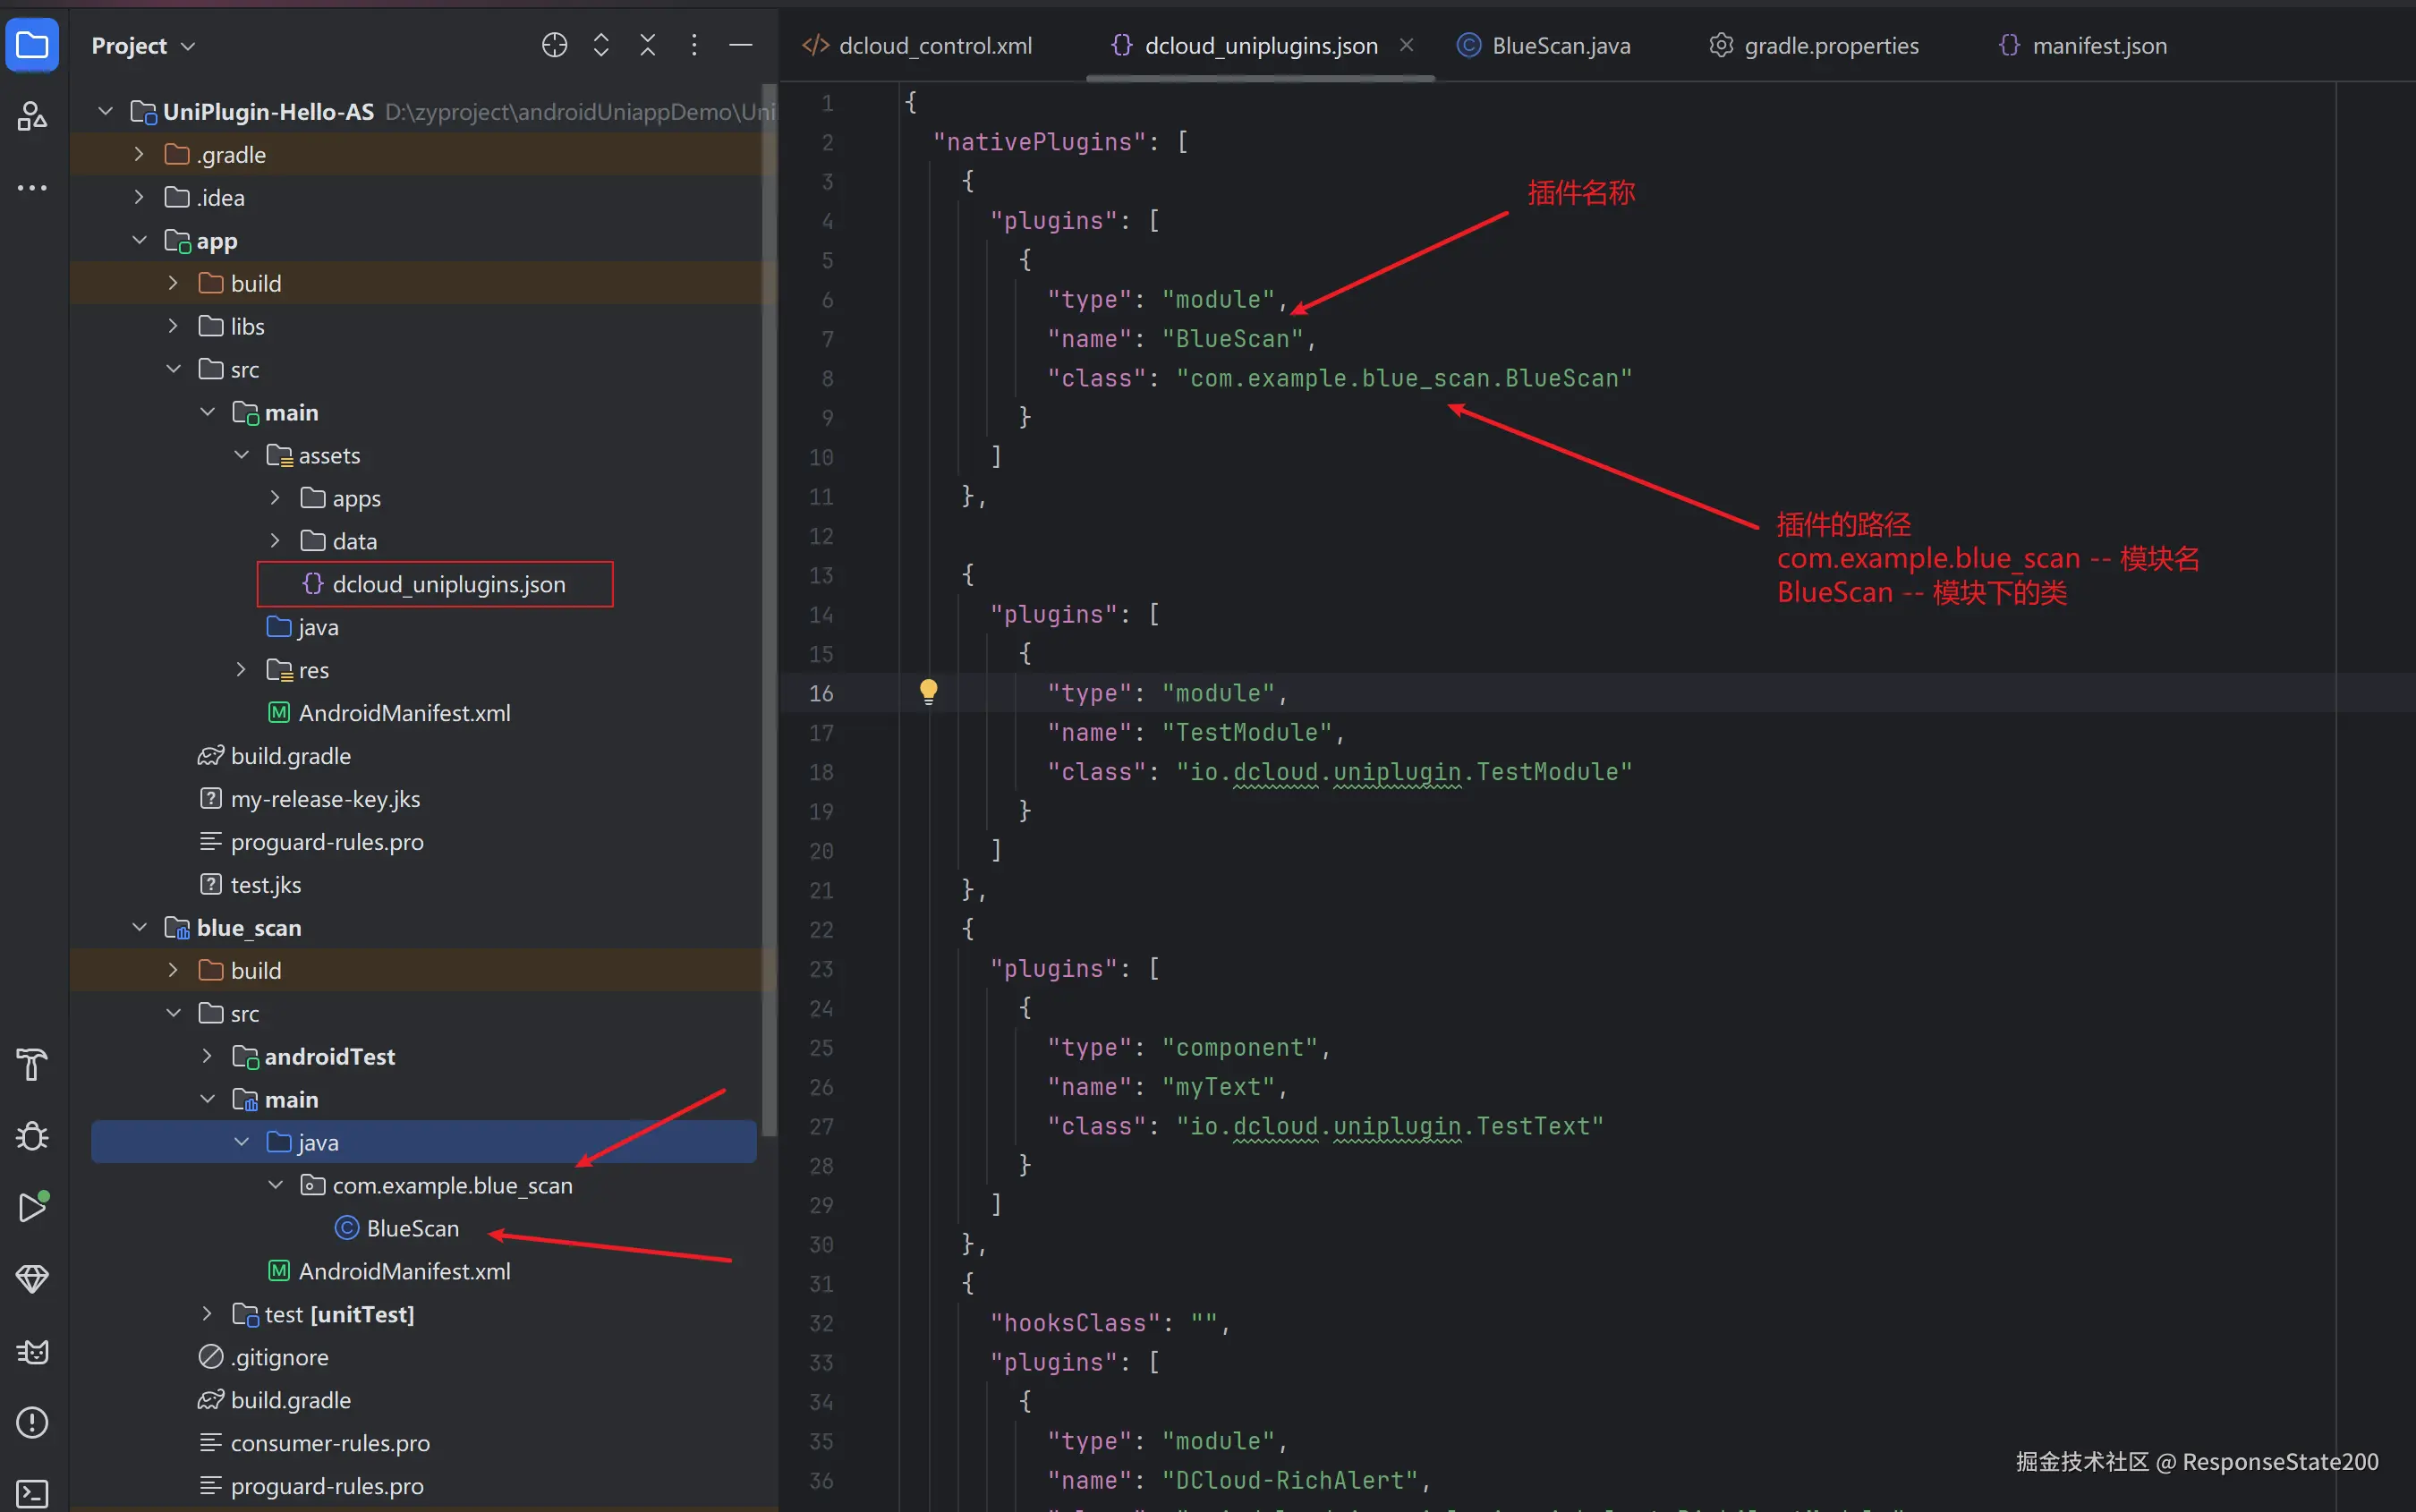Open the Terminal tool window icon
The width and height of the screenshot is (2416, 1512).
[x=32, y=1493]
